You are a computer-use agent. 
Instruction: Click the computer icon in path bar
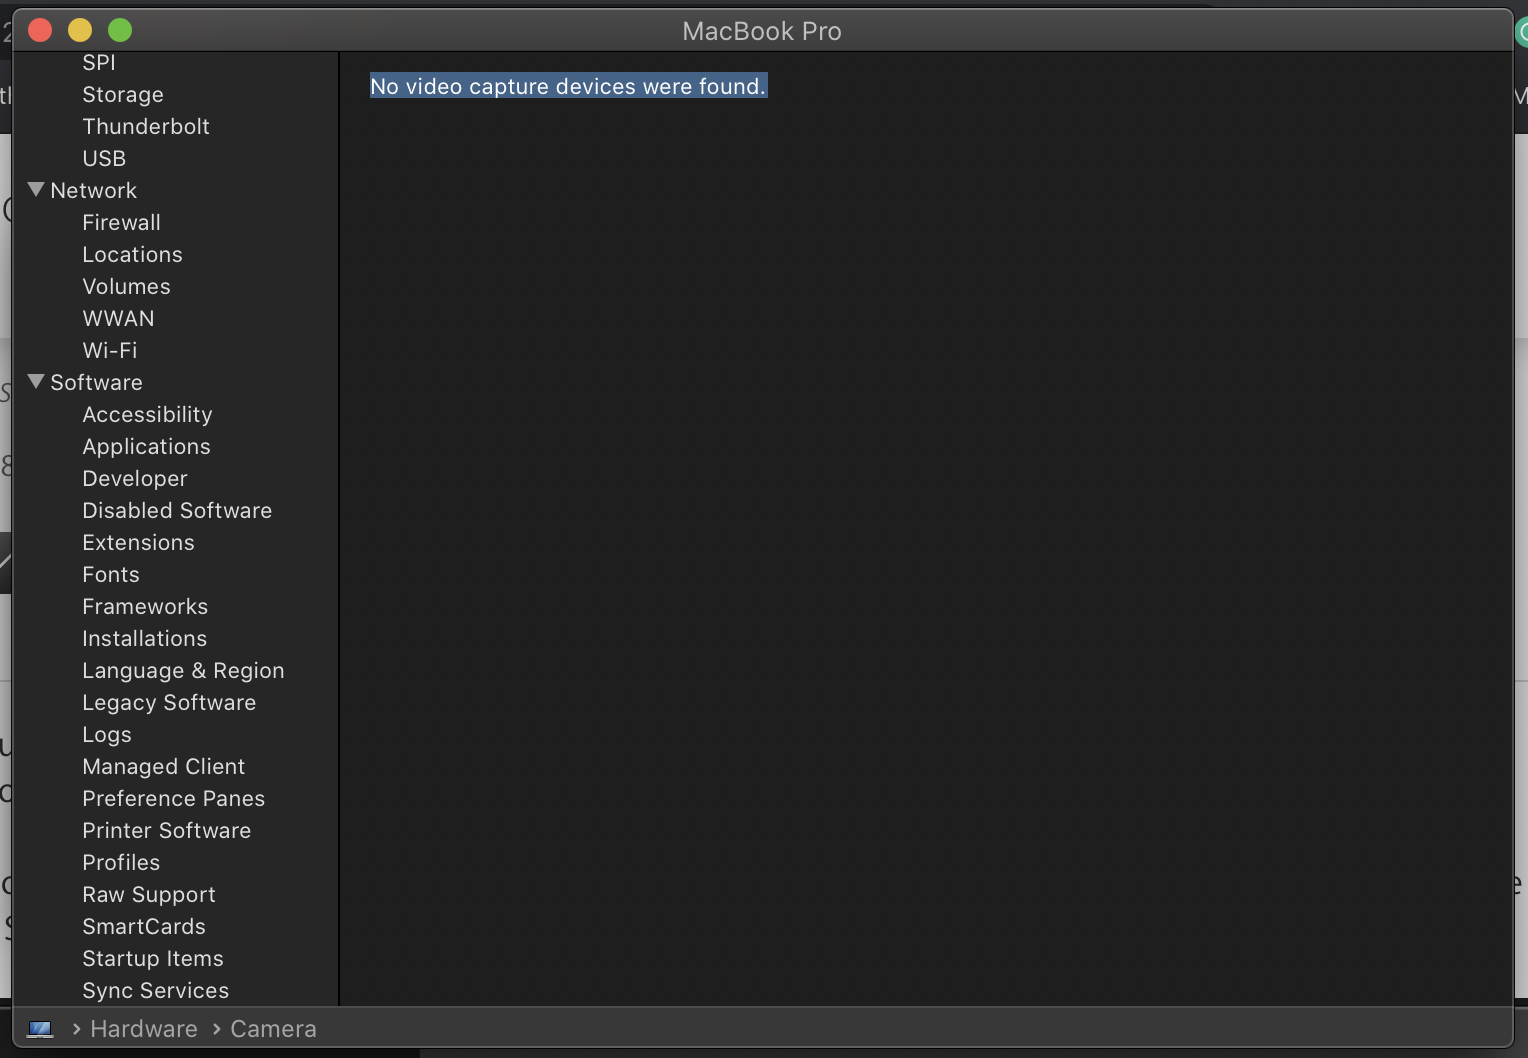(x=40, y=1028)
